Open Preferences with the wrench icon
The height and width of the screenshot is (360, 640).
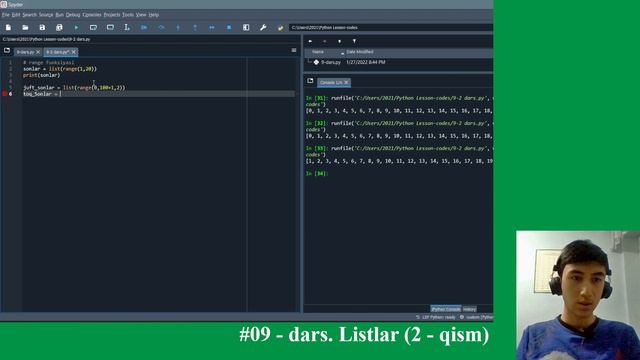click(263, 27)
